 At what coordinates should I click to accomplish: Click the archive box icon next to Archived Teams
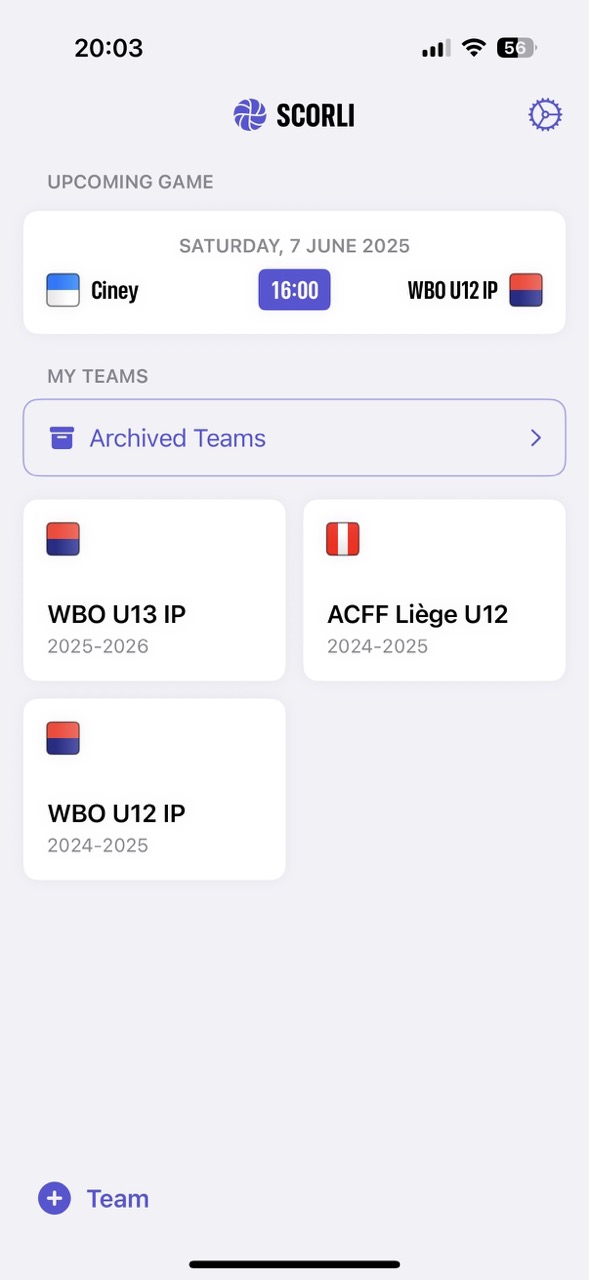coord(62,437)
